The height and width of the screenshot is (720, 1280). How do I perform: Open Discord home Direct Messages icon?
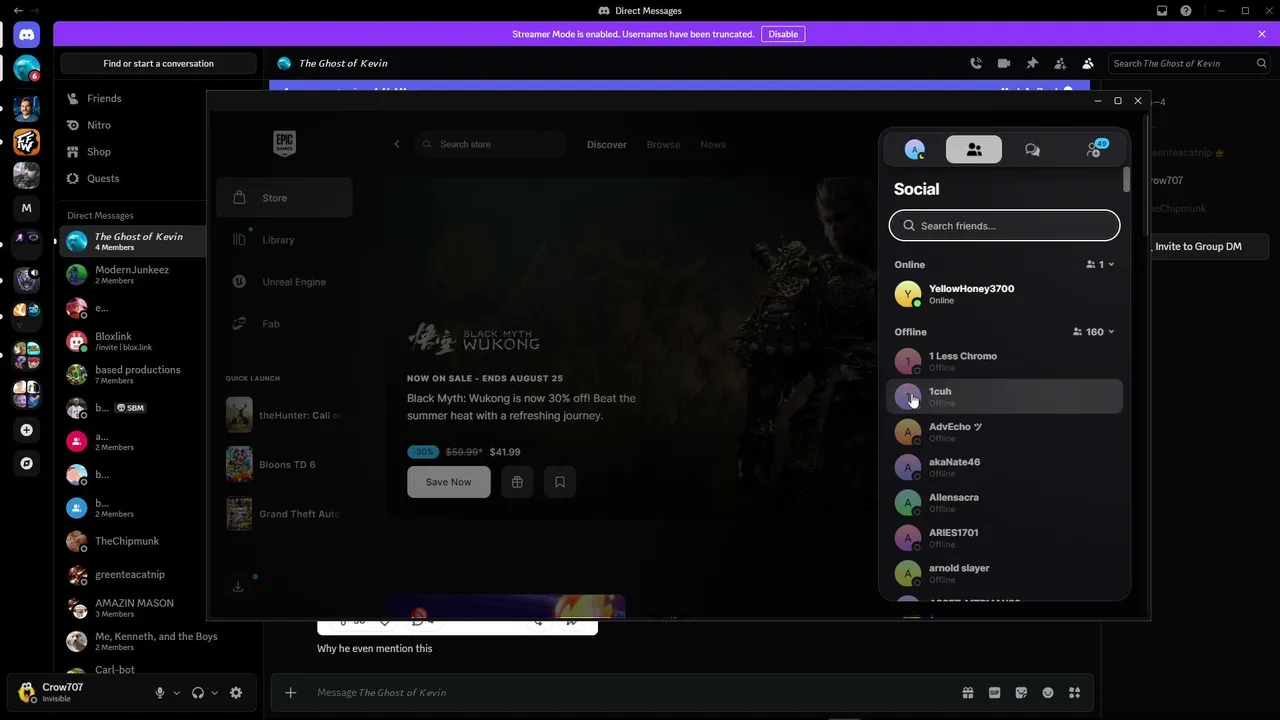pyautogui.click(x=27, y=35)
